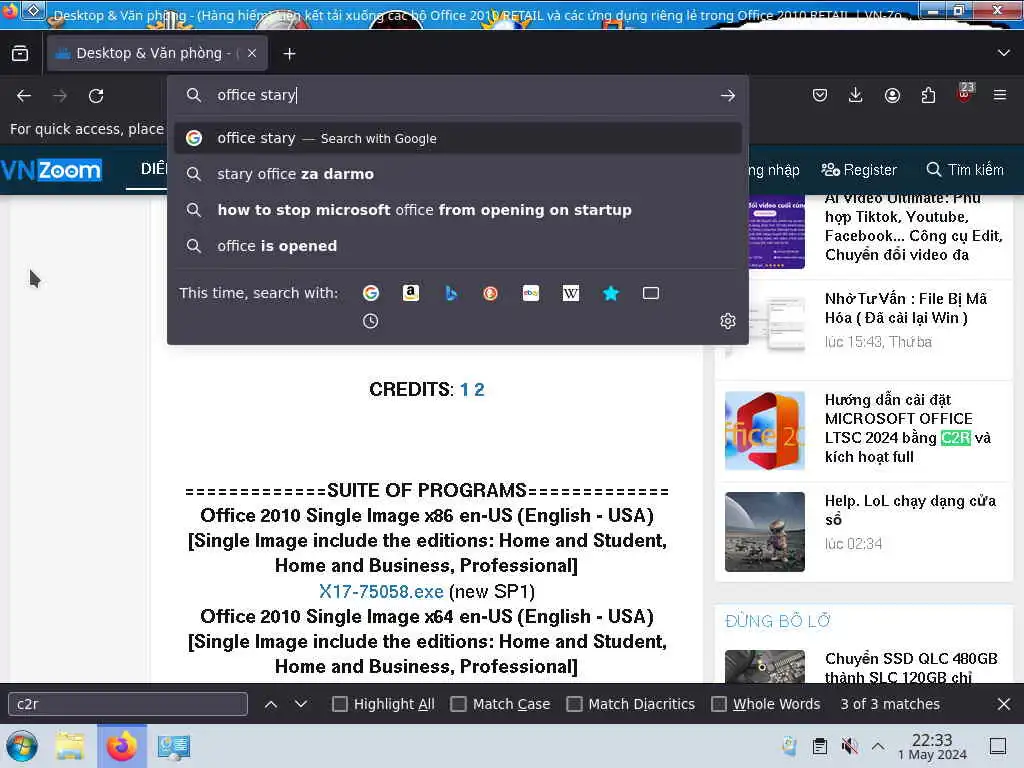
Task: Open search settings gear icon
Action: pos(728,321)
